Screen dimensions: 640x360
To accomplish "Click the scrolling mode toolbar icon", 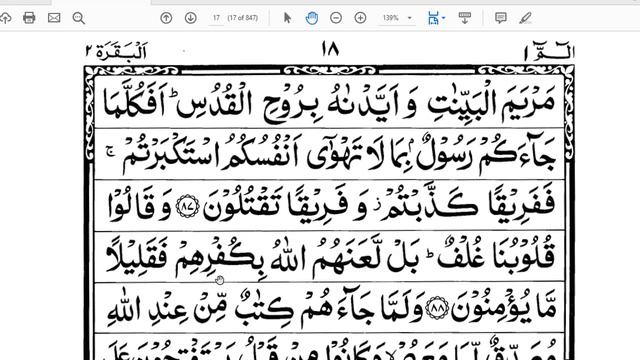I will 464,18.
